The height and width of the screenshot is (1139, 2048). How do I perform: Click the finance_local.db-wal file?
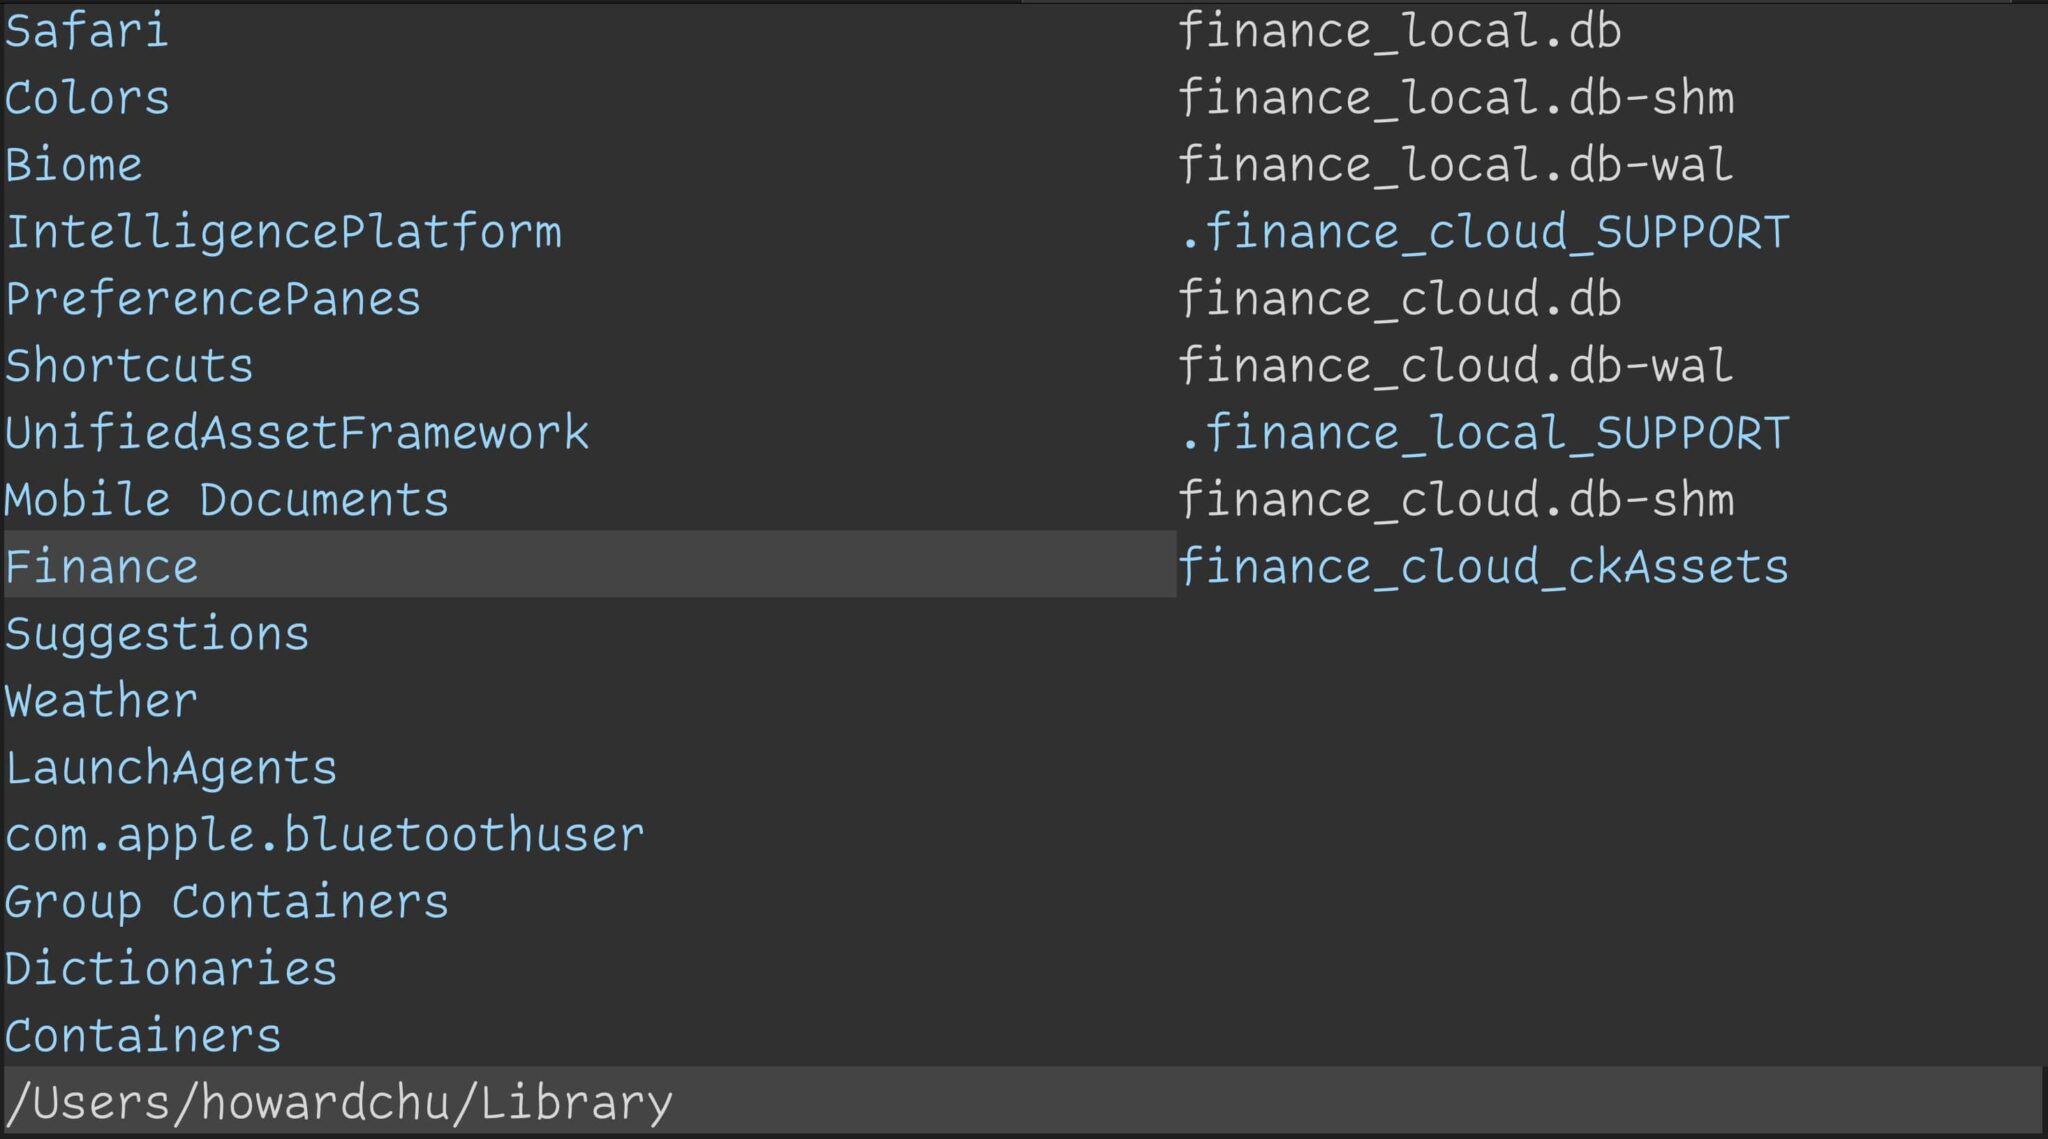tap(1455, 165)
